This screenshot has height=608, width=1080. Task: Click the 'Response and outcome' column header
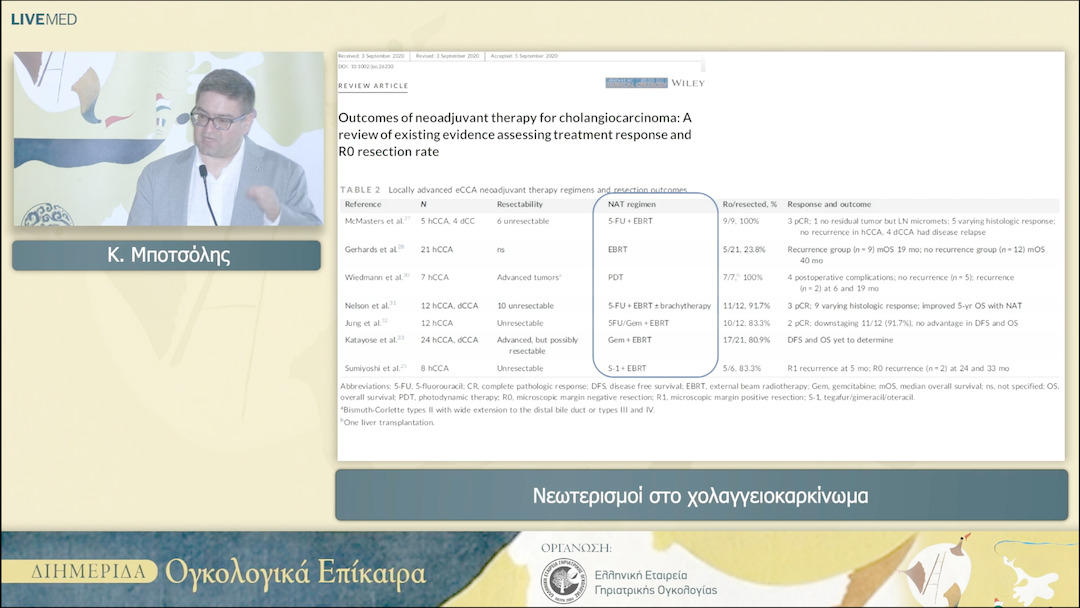829,205
